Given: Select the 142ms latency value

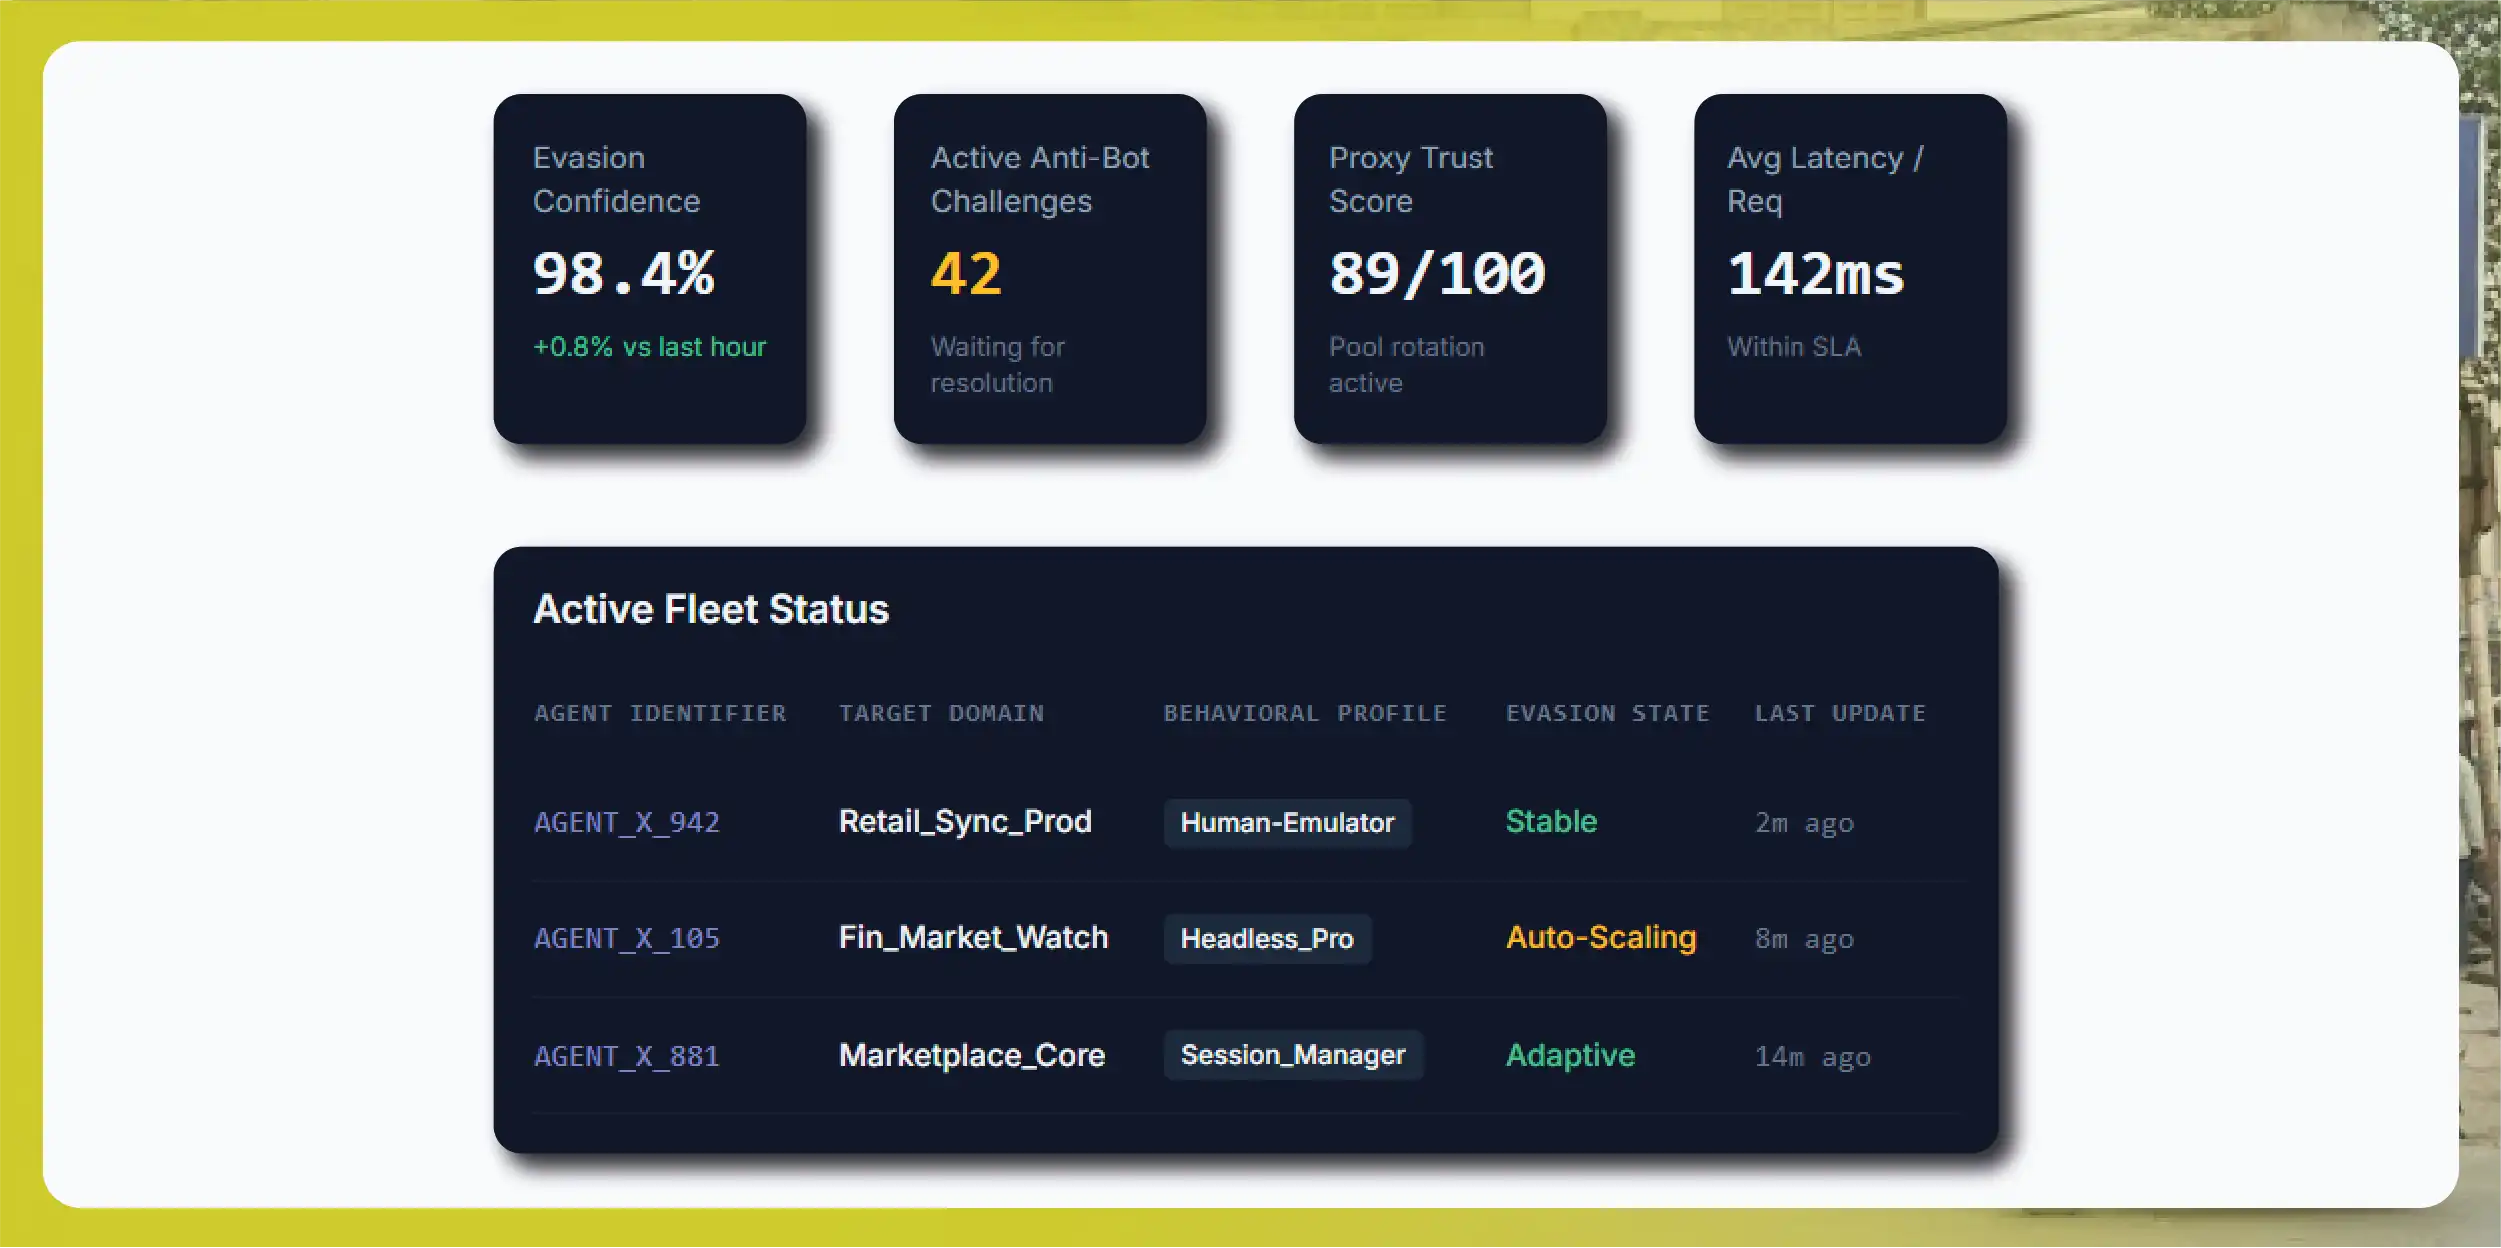Looking at the screenshot, I should (1816, 274).
